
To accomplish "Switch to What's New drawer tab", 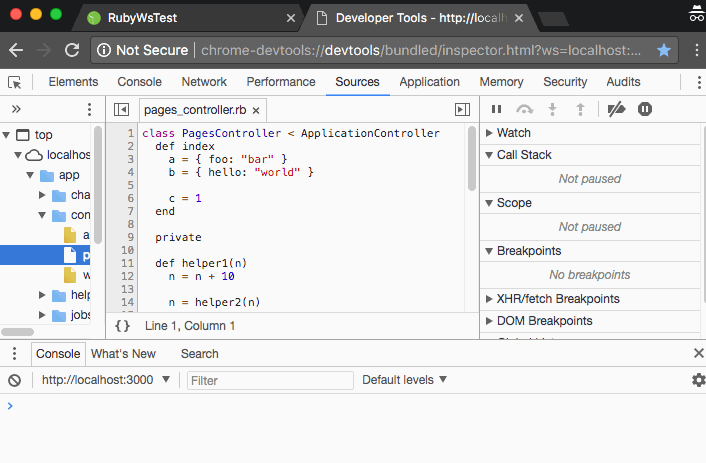I will pos(123,354).
